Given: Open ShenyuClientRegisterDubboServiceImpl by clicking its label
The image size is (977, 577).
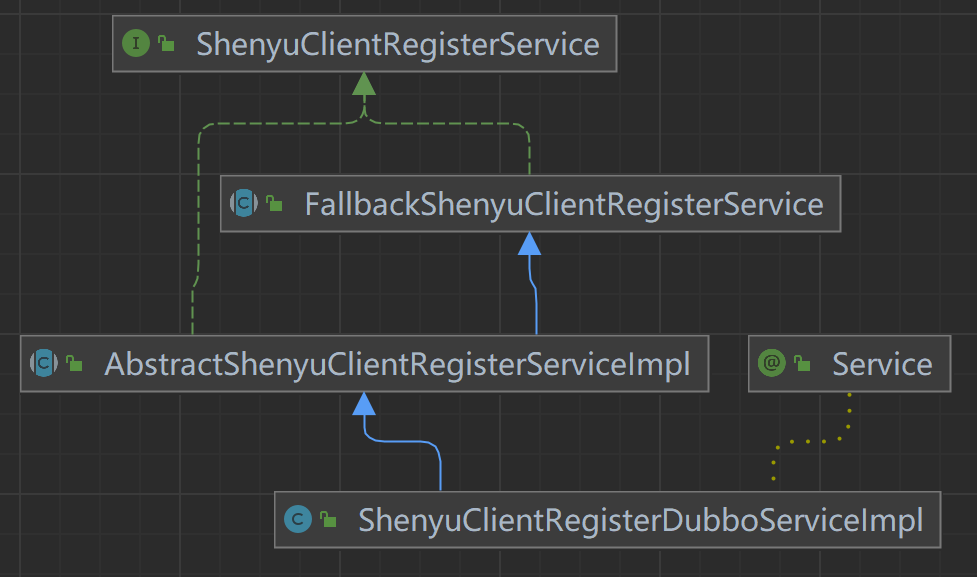Looking at the screenshot, I should pyautogui.click(x=640, y=520).
